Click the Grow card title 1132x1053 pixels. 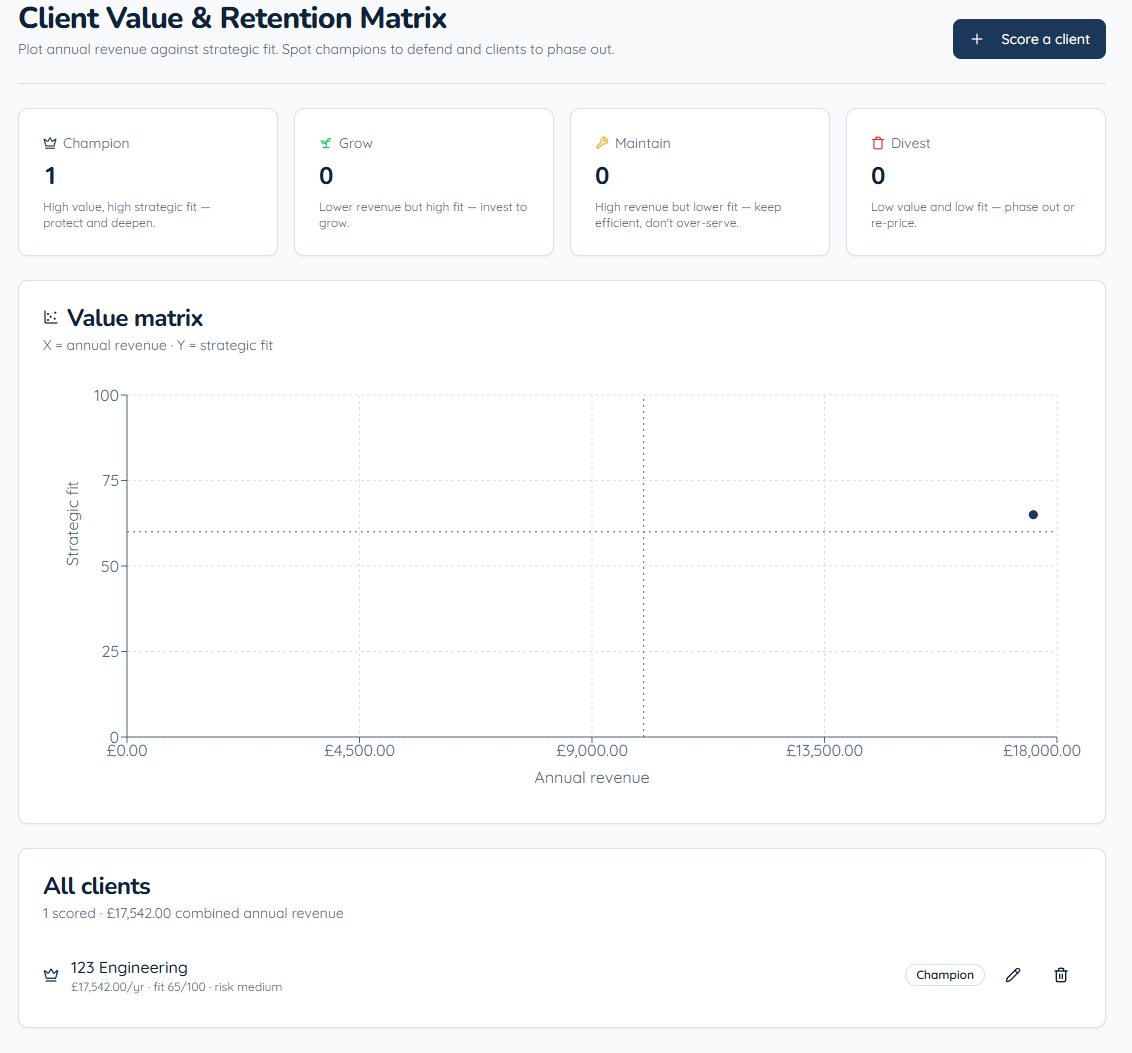coord(356,143)
